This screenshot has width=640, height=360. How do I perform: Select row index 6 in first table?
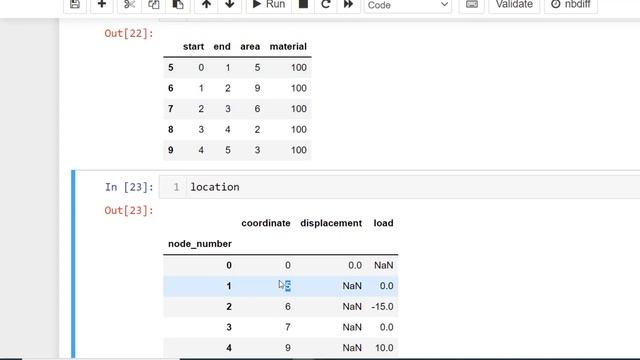click(171, 88)
